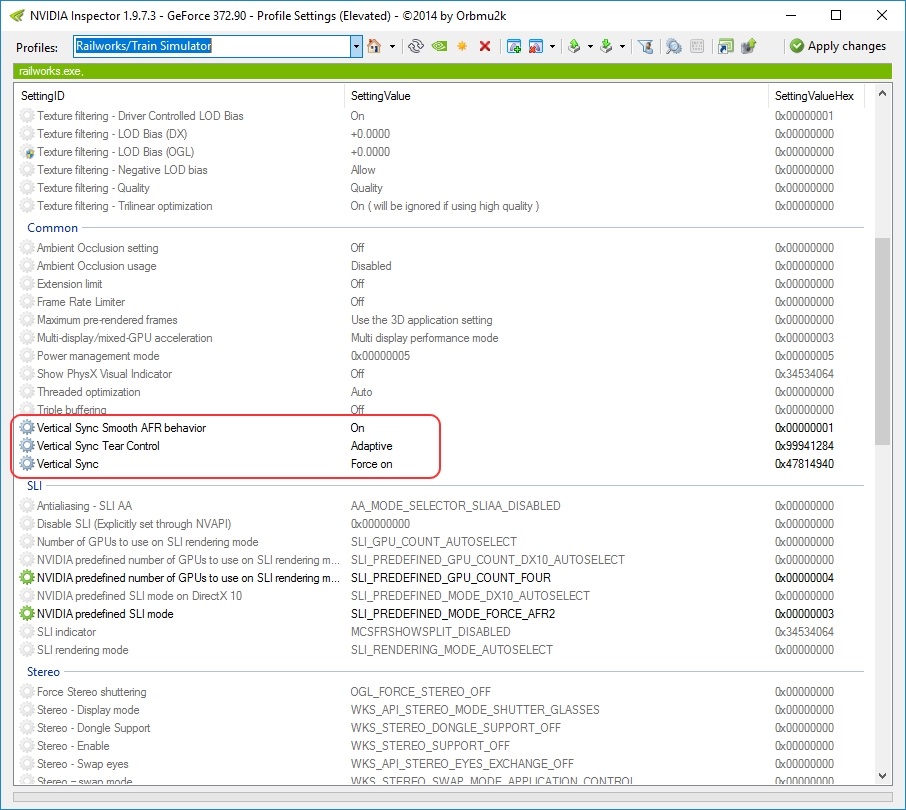Click the icon beside Texture filtering LOD Bias (OGL)
Viewport: 906px width, 810px height.
27,152
